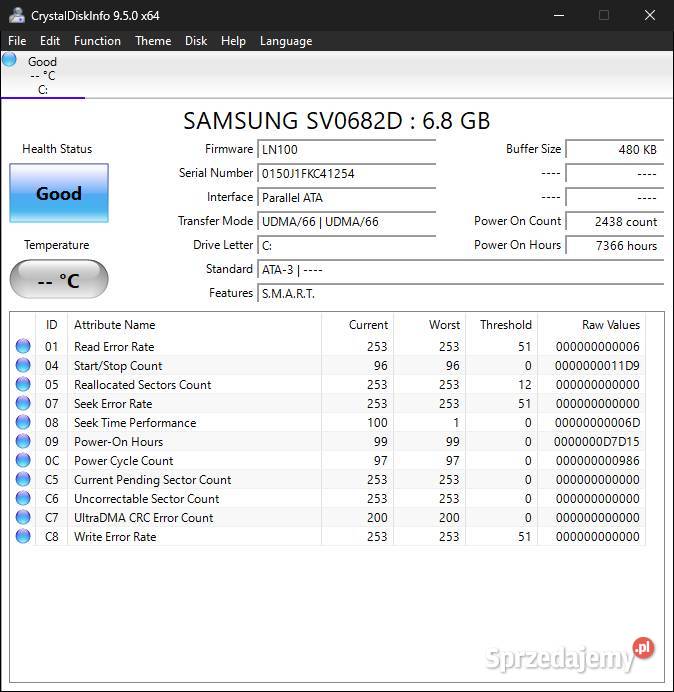Click status orb for Power-On Hours row

tap(23, 441)
